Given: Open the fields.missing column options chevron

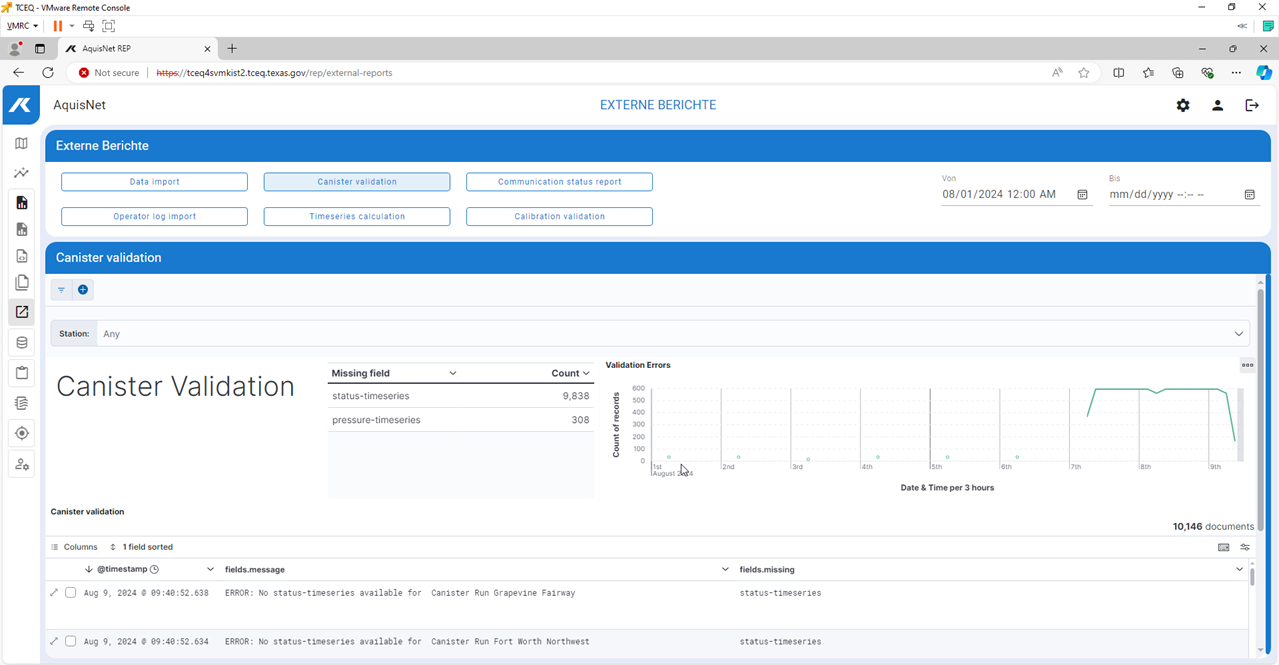Looking at the screenshot, I should pyautogui.click(x=1239, y=569).
